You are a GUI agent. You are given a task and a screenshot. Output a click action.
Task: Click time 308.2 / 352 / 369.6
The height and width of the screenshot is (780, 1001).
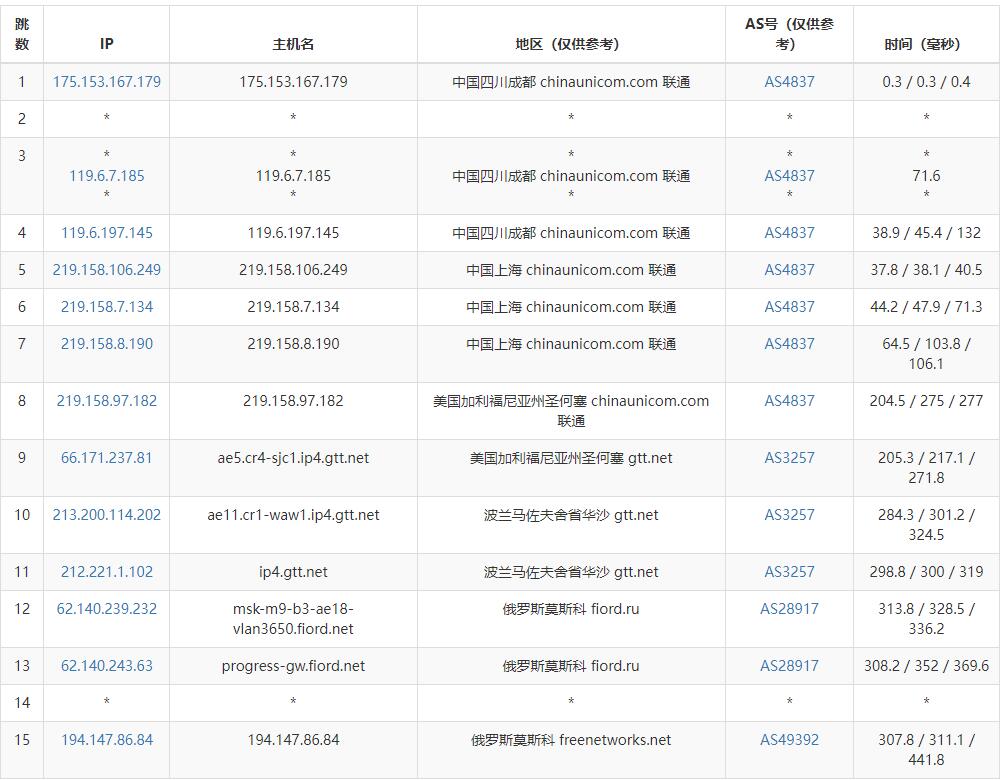click(926, 665)
